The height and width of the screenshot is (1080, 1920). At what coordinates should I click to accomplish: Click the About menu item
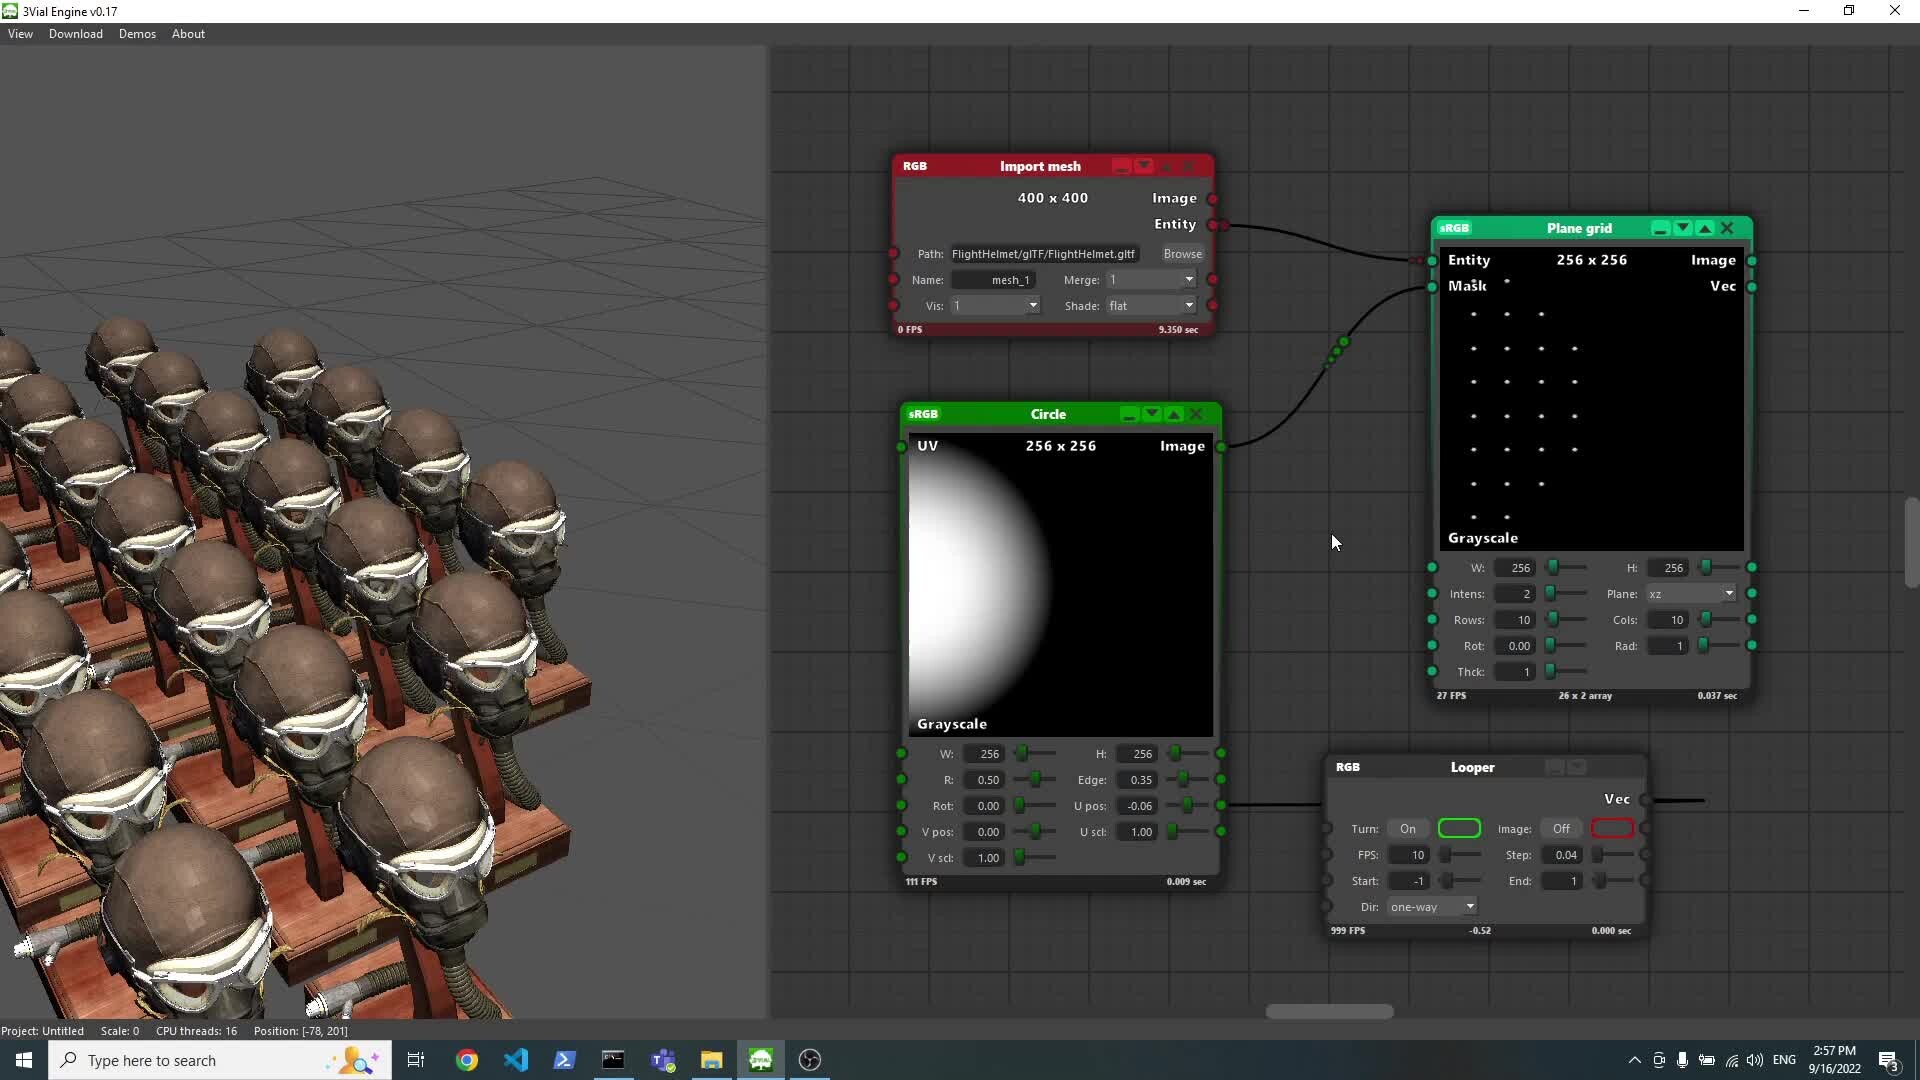[x=188, y=33]
